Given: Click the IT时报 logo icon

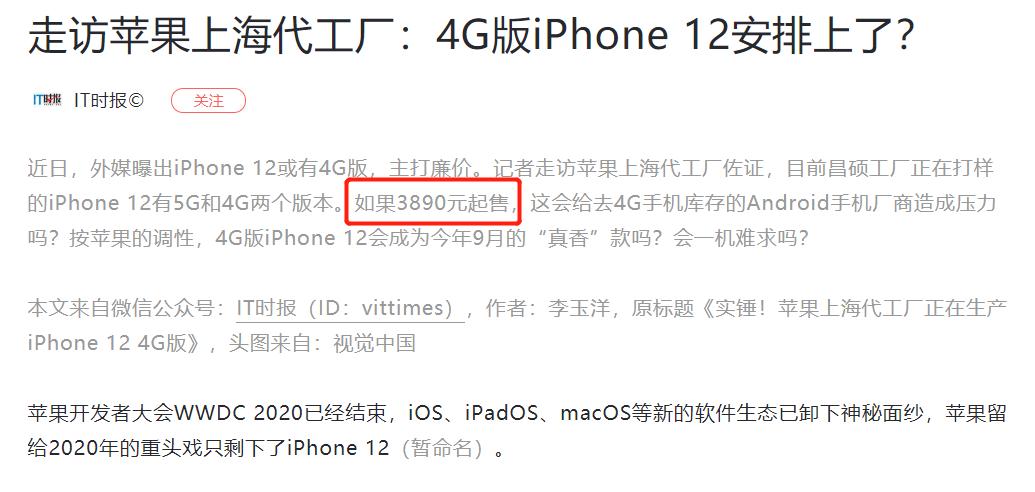Looking at the screenshot, I should [47, 100].
